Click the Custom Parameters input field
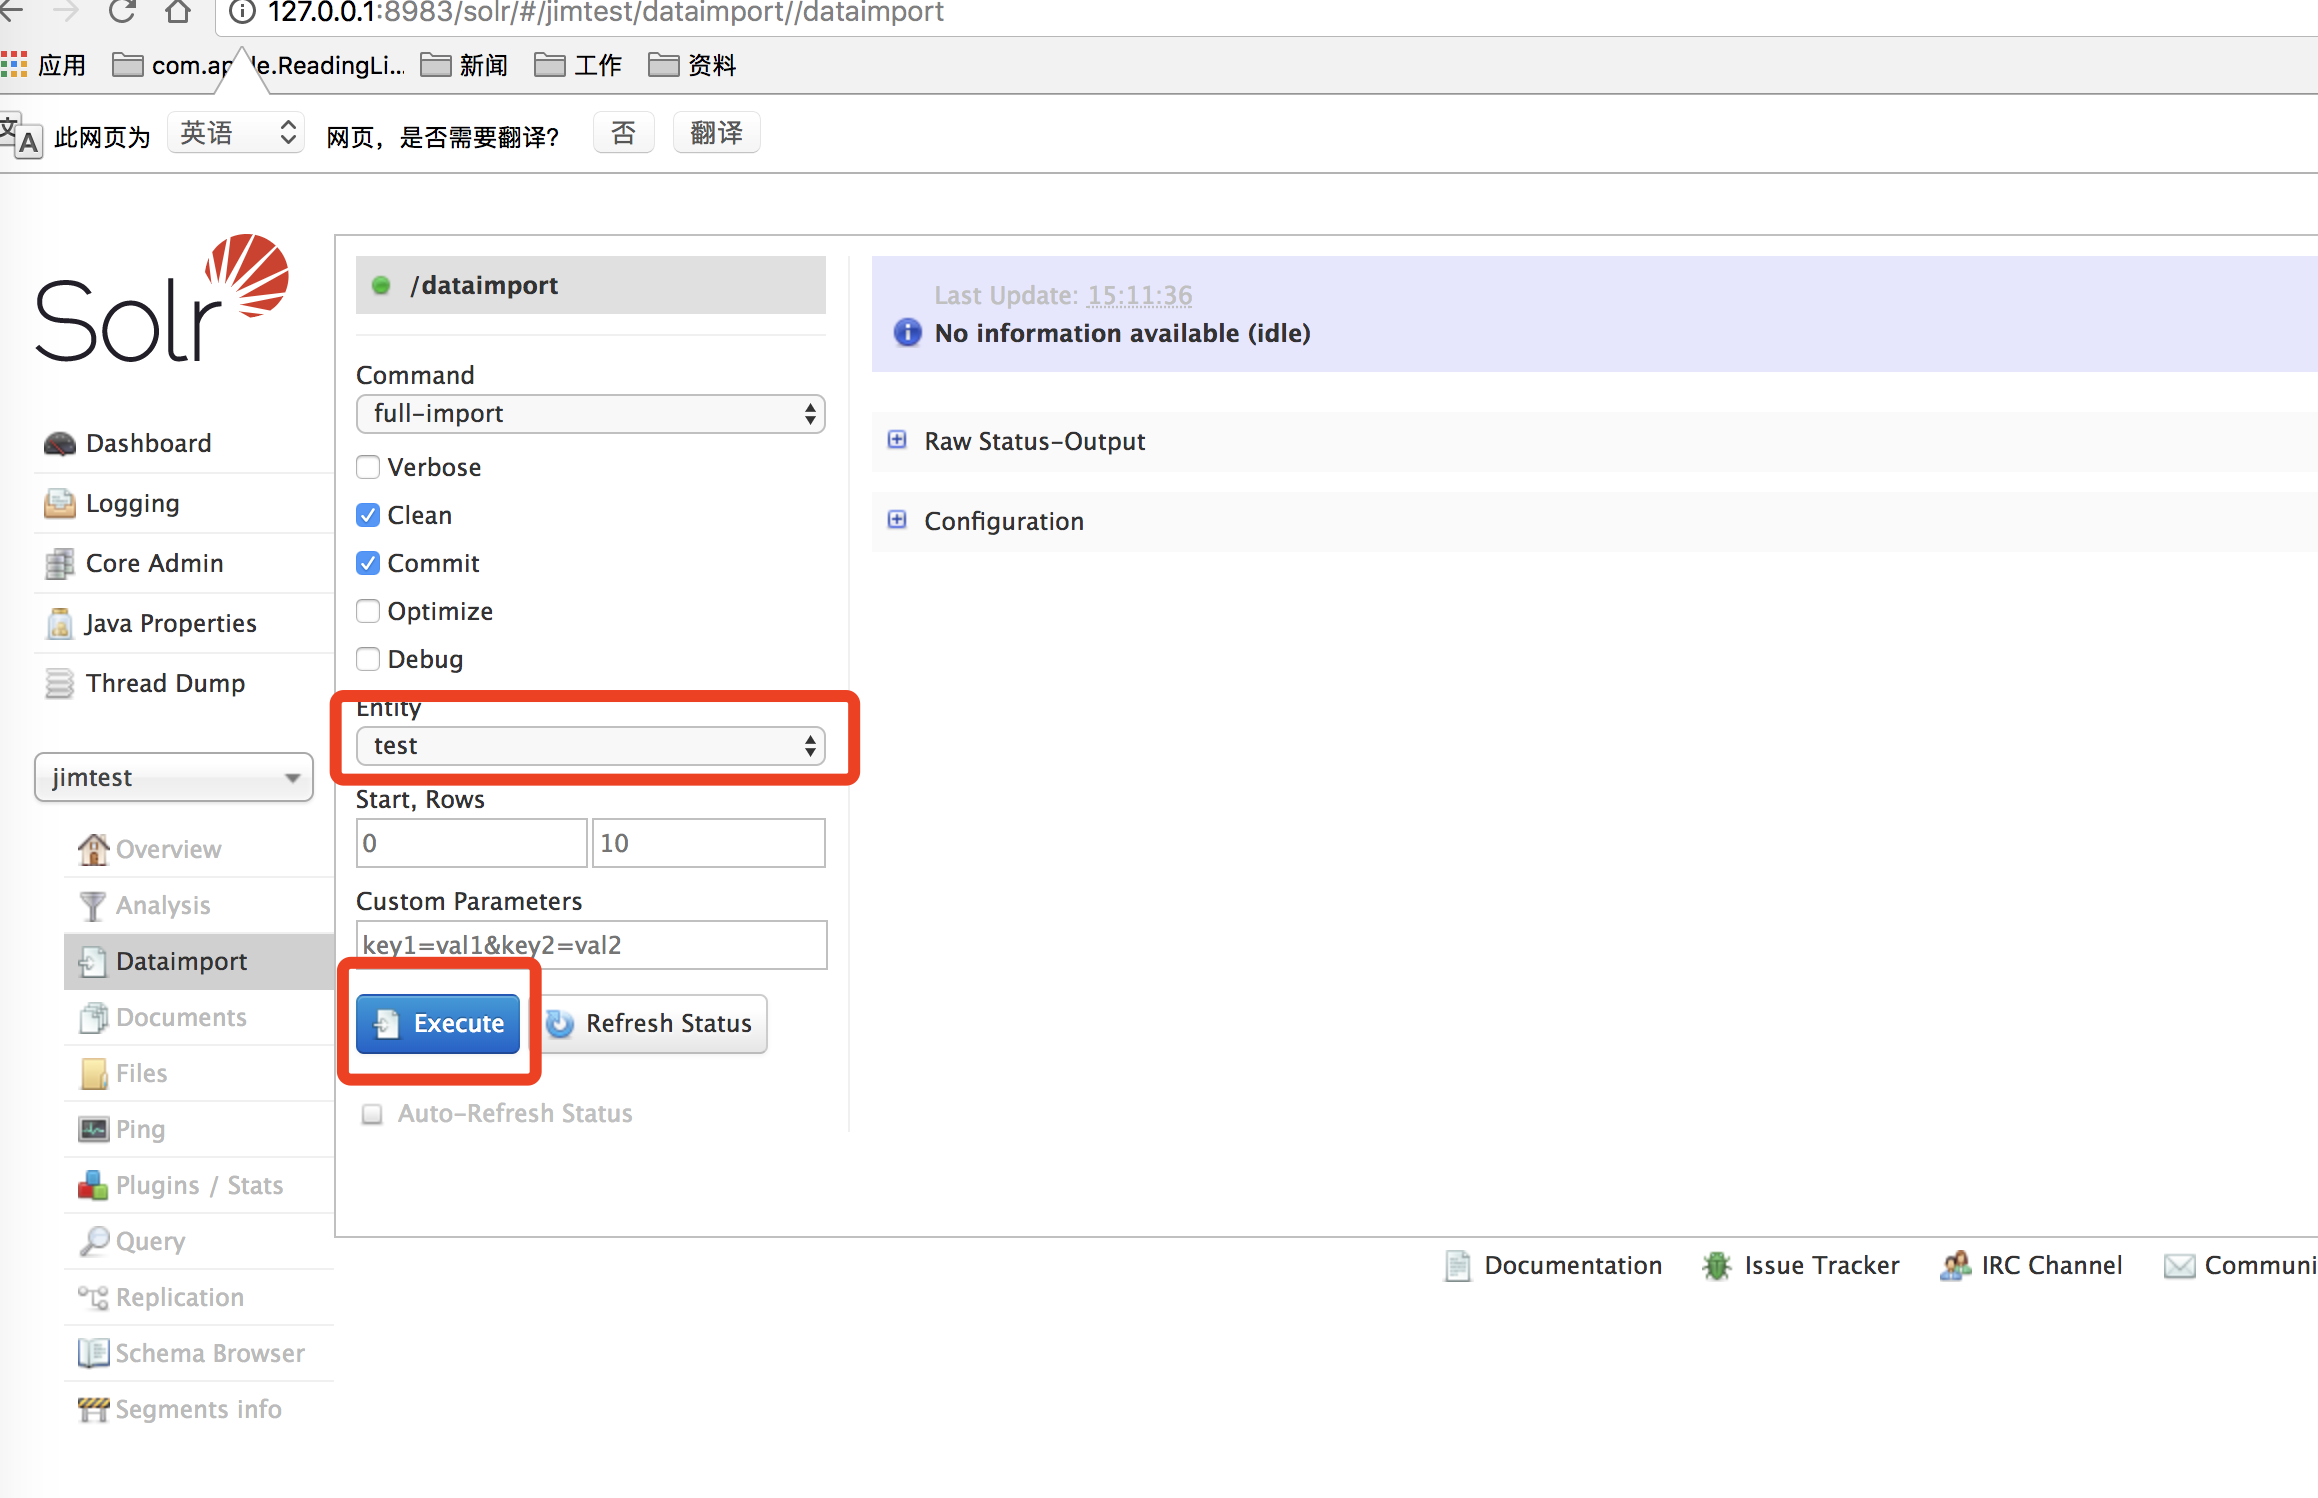This screenshot has height=1498, width=2318. pyautogui.click(x=591, y=945)
